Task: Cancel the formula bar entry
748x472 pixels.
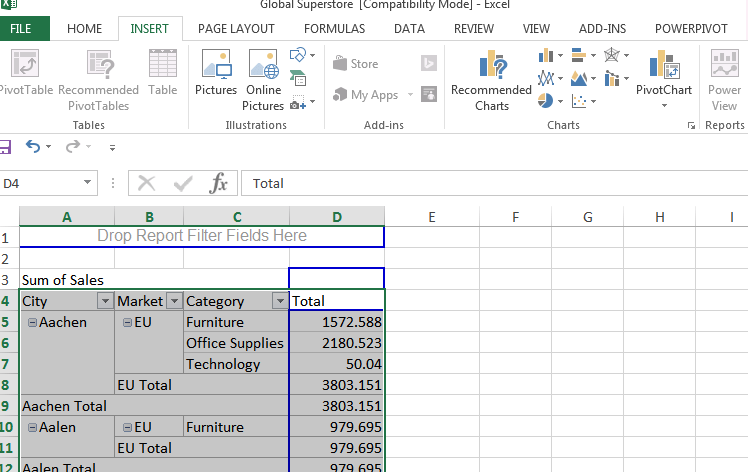Action: (146, 183)
